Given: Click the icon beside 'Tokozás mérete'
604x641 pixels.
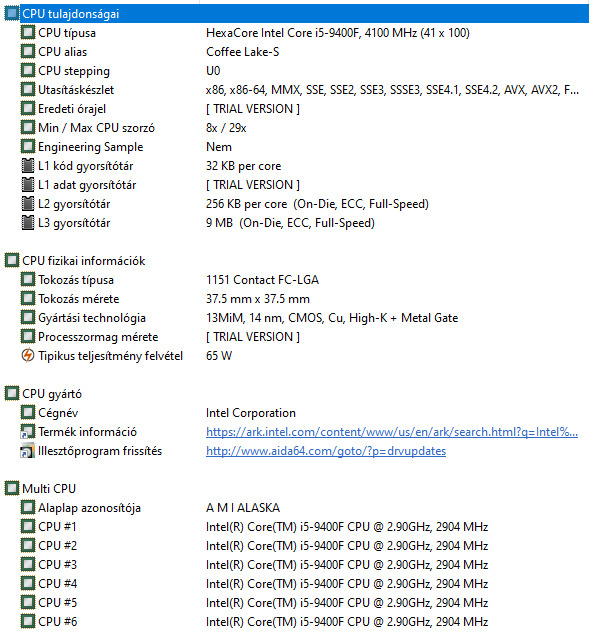Looking at the screenshot, I should pos(28,299).
